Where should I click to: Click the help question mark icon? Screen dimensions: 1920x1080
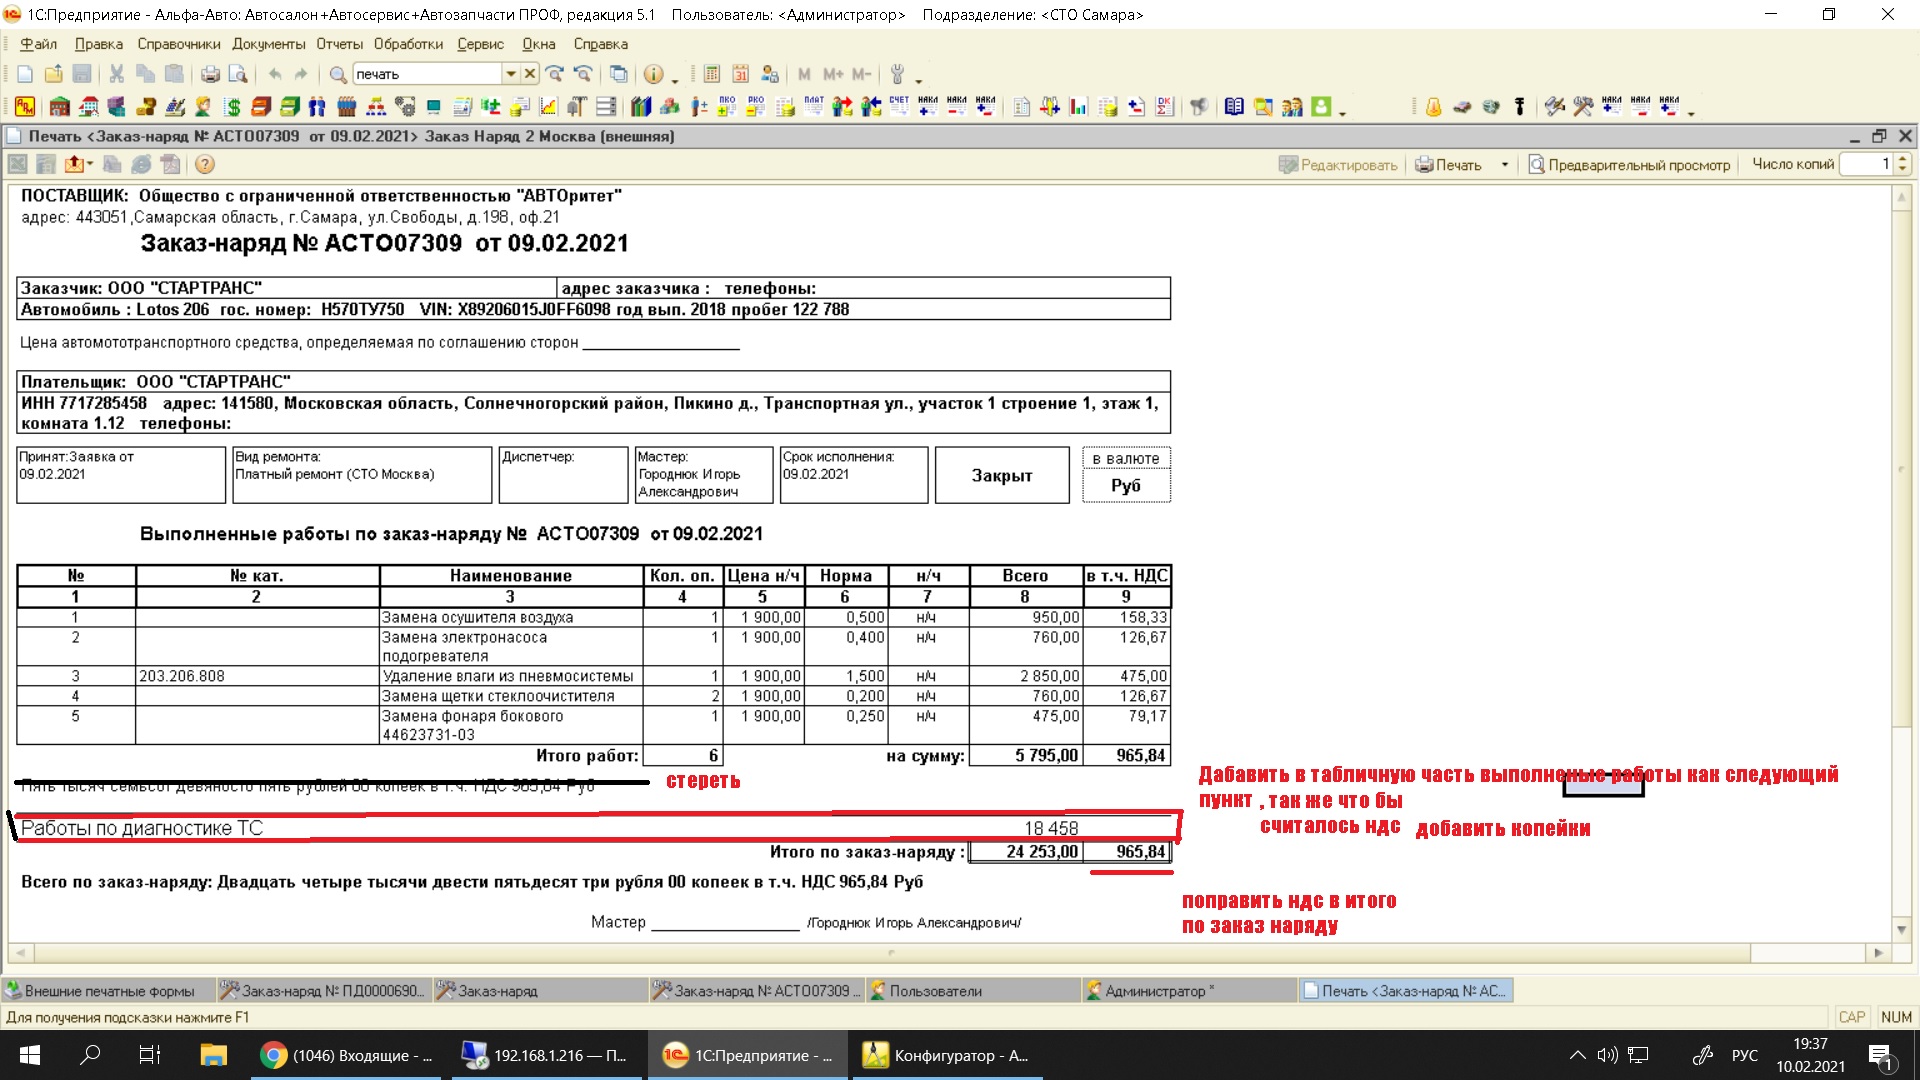point(204,165)
